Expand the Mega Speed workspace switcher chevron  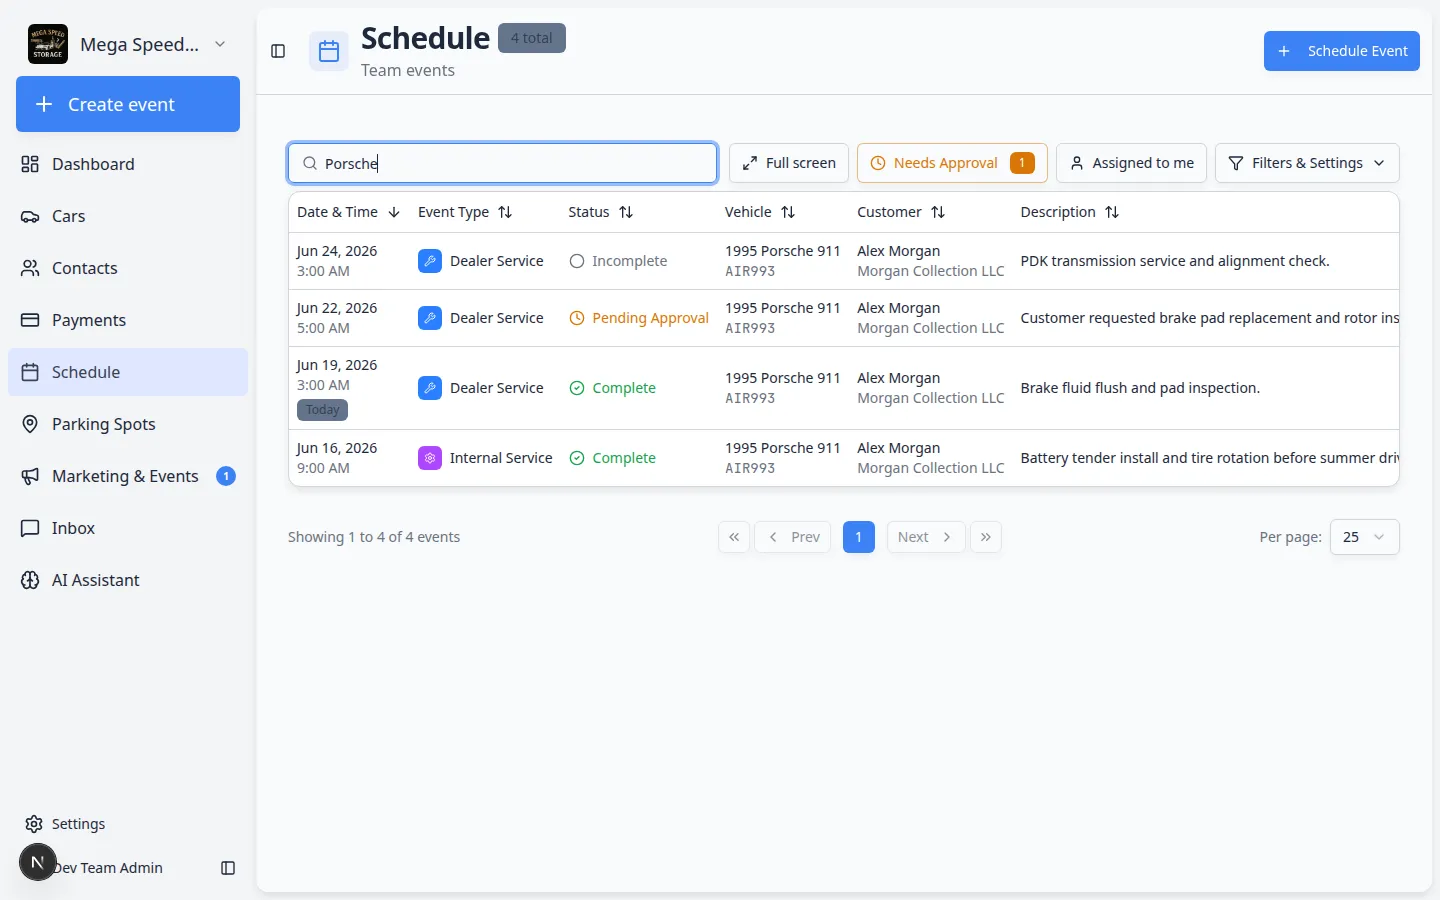coord(220,44)
